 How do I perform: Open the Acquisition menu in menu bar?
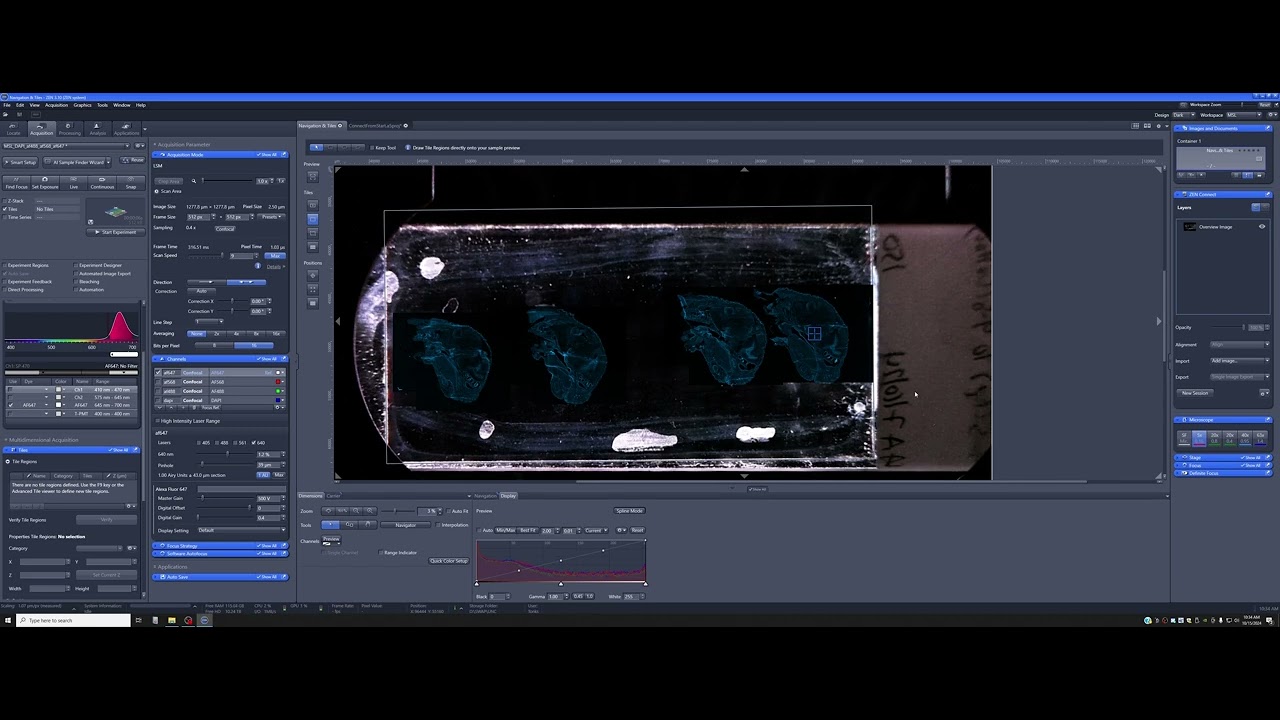pyautogui.click(x=56, y=105)
